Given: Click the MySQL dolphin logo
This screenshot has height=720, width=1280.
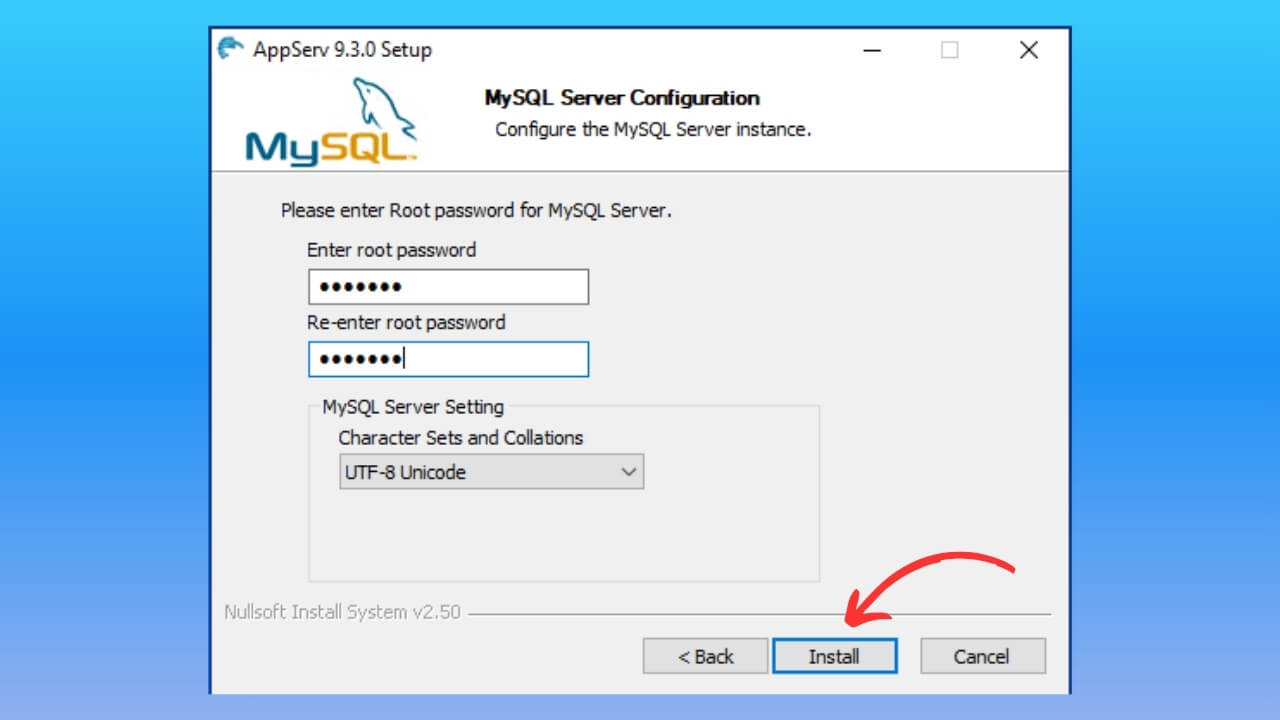Looking at the screenshot, I should [x=331, y=123].
